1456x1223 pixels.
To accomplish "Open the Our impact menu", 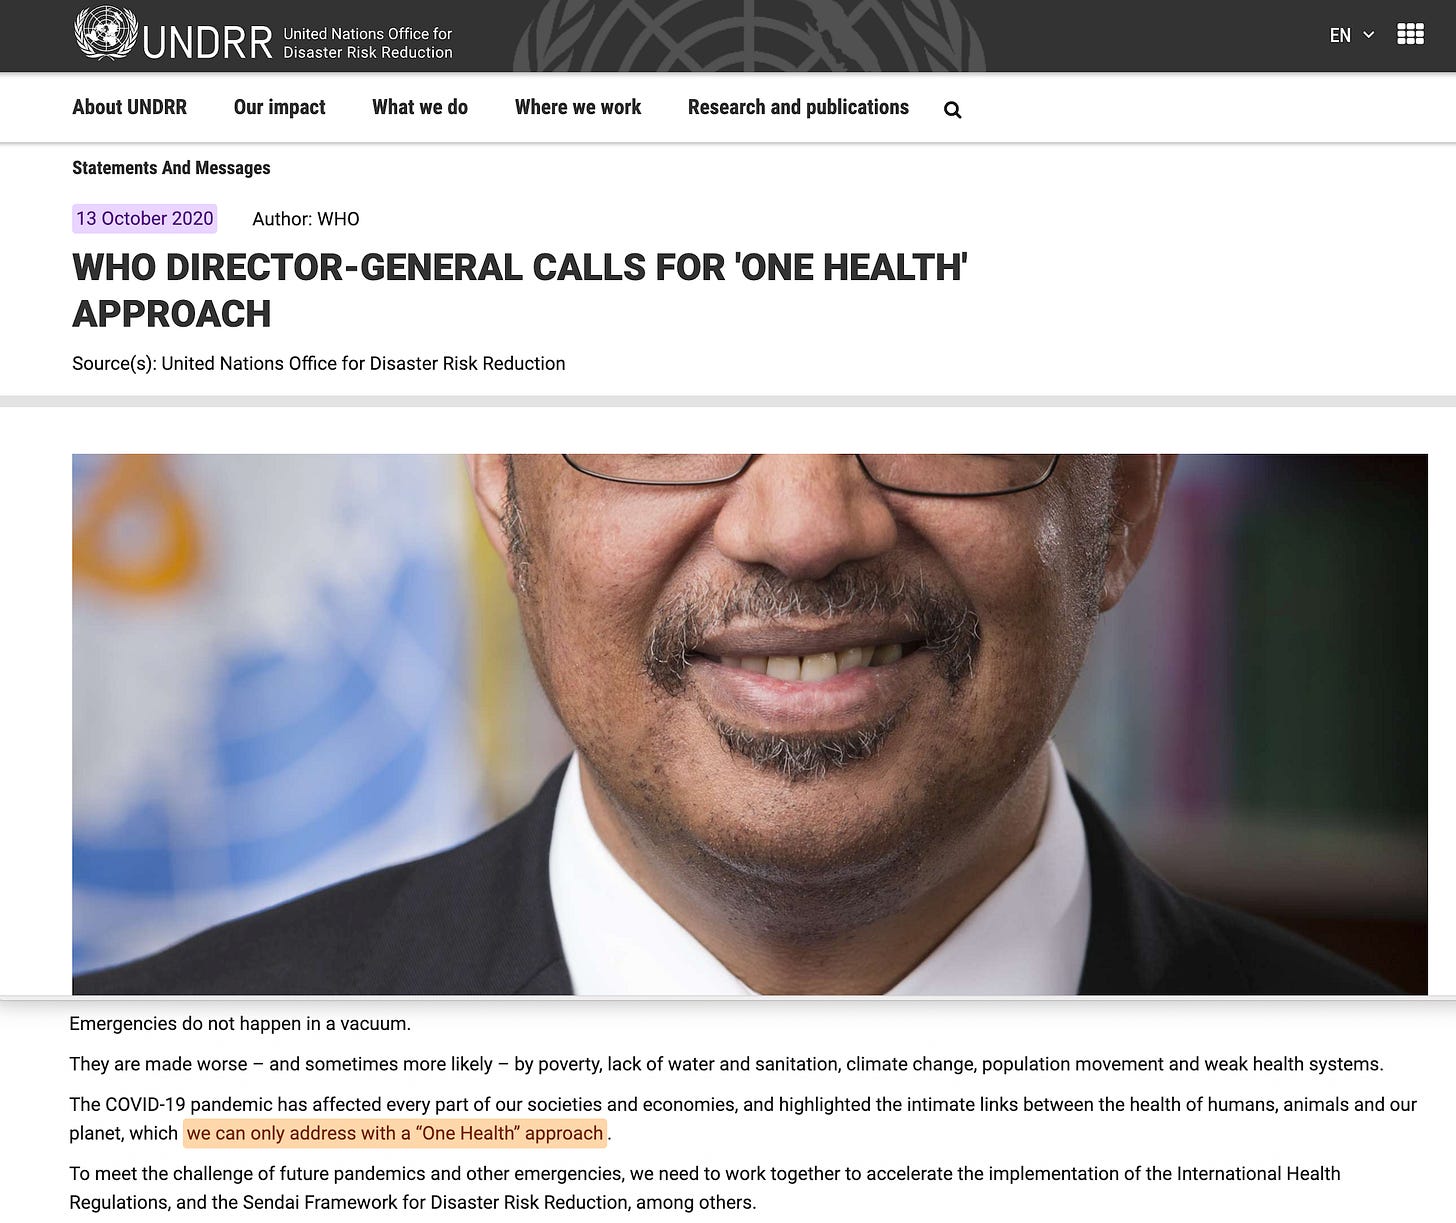I will click(279, 107).
